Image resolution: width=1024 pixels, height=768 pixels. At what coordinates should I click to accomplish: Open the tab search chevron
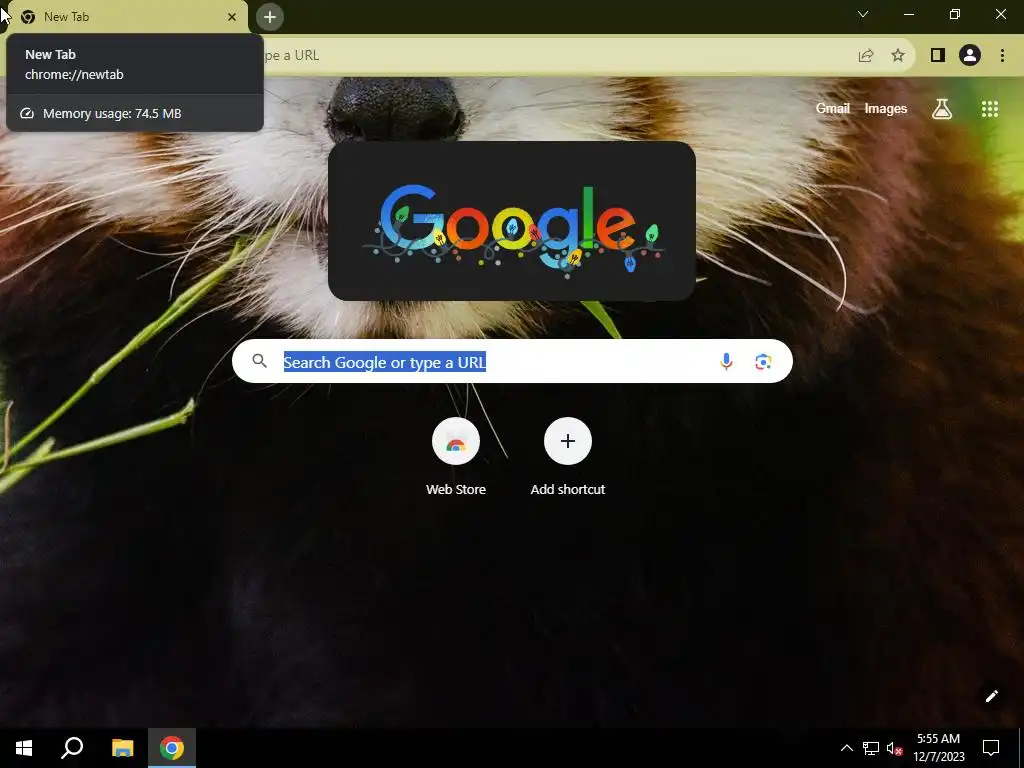863,14
